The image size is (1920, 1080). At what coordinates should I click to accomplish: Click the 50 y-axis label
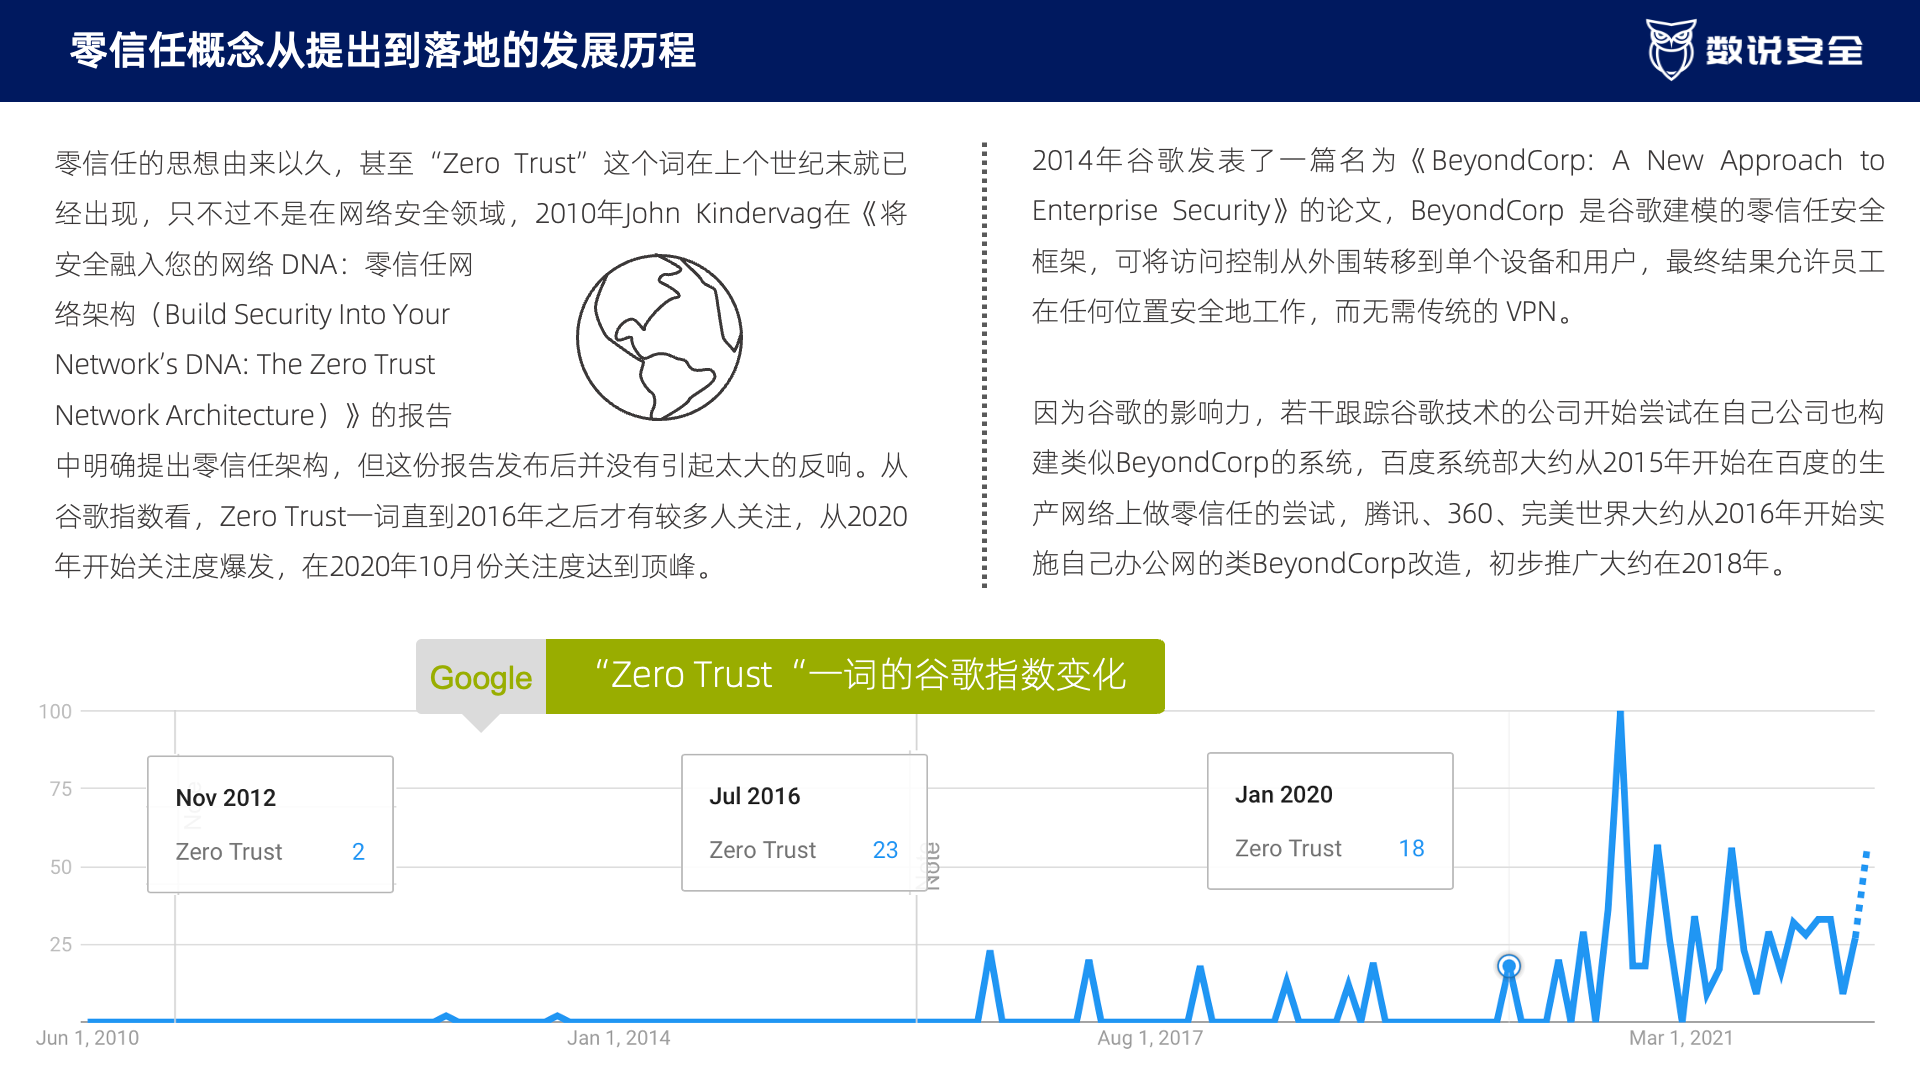[x=61, y=867]
